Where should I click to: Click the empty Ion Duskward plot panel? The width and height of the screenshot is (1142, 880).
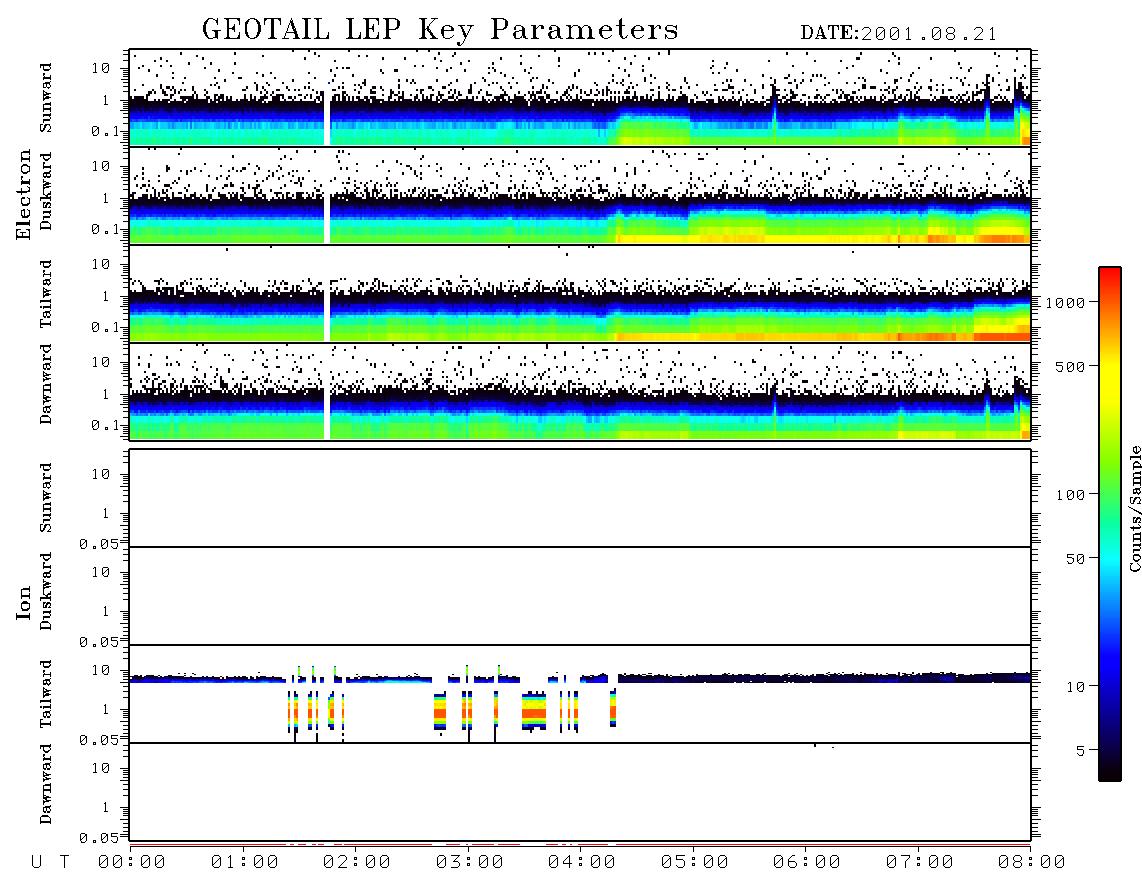click(580, 596)
